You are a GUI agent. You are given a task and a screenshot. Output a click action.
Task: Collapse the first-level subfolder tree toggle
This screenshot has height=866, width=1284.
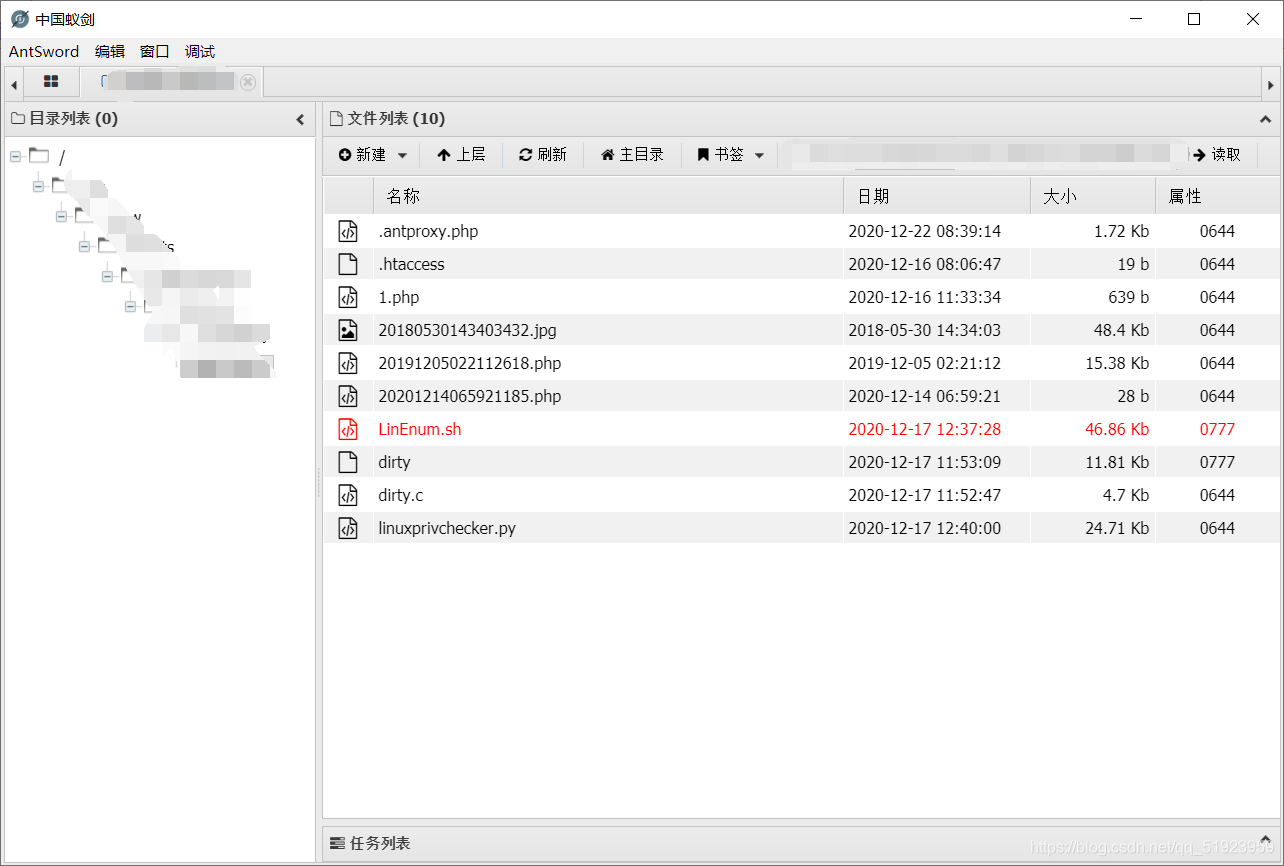(x=38, y=186)
